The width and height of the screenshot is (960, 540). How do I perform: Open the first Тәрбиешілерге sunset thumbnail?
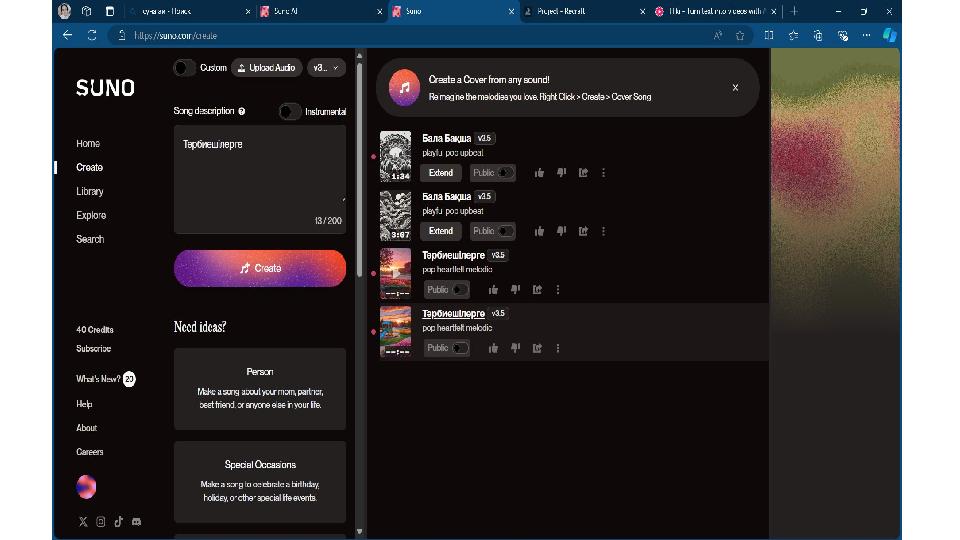396,273
